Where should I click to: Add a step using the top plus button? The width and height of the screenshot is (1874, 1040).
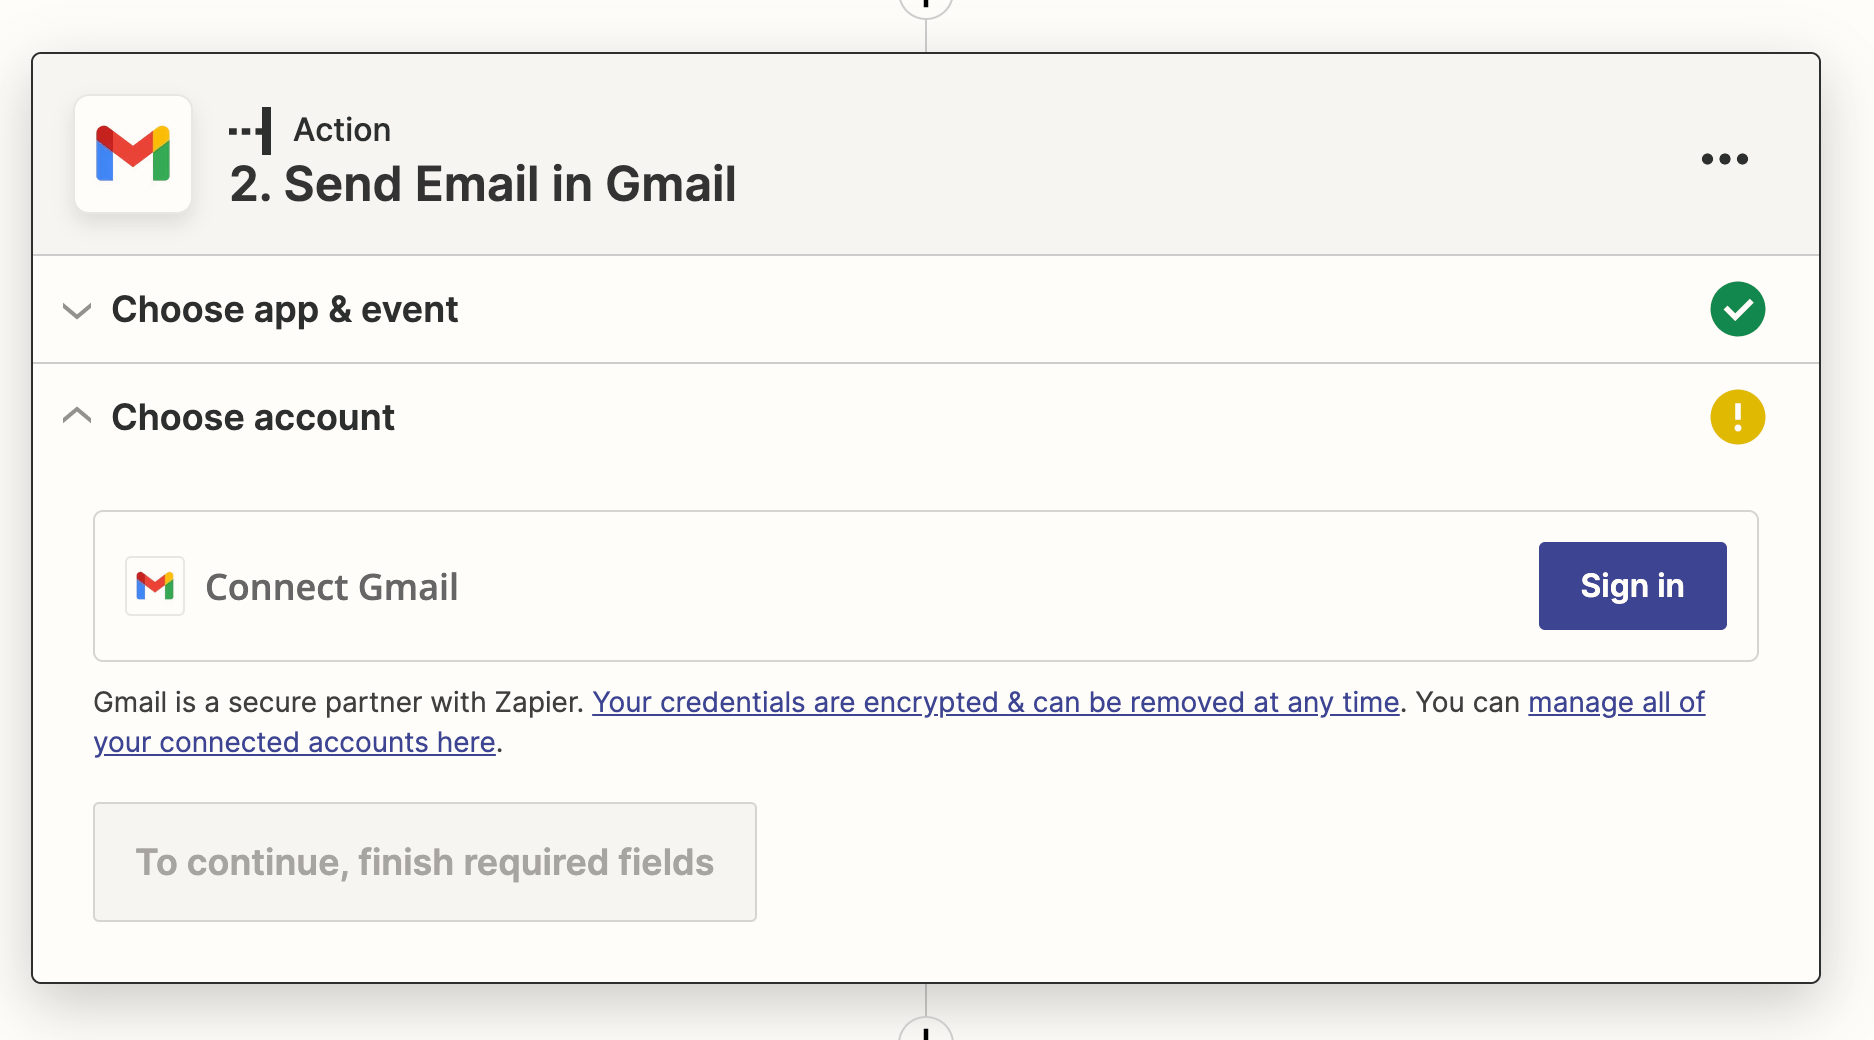click(926, 6)
